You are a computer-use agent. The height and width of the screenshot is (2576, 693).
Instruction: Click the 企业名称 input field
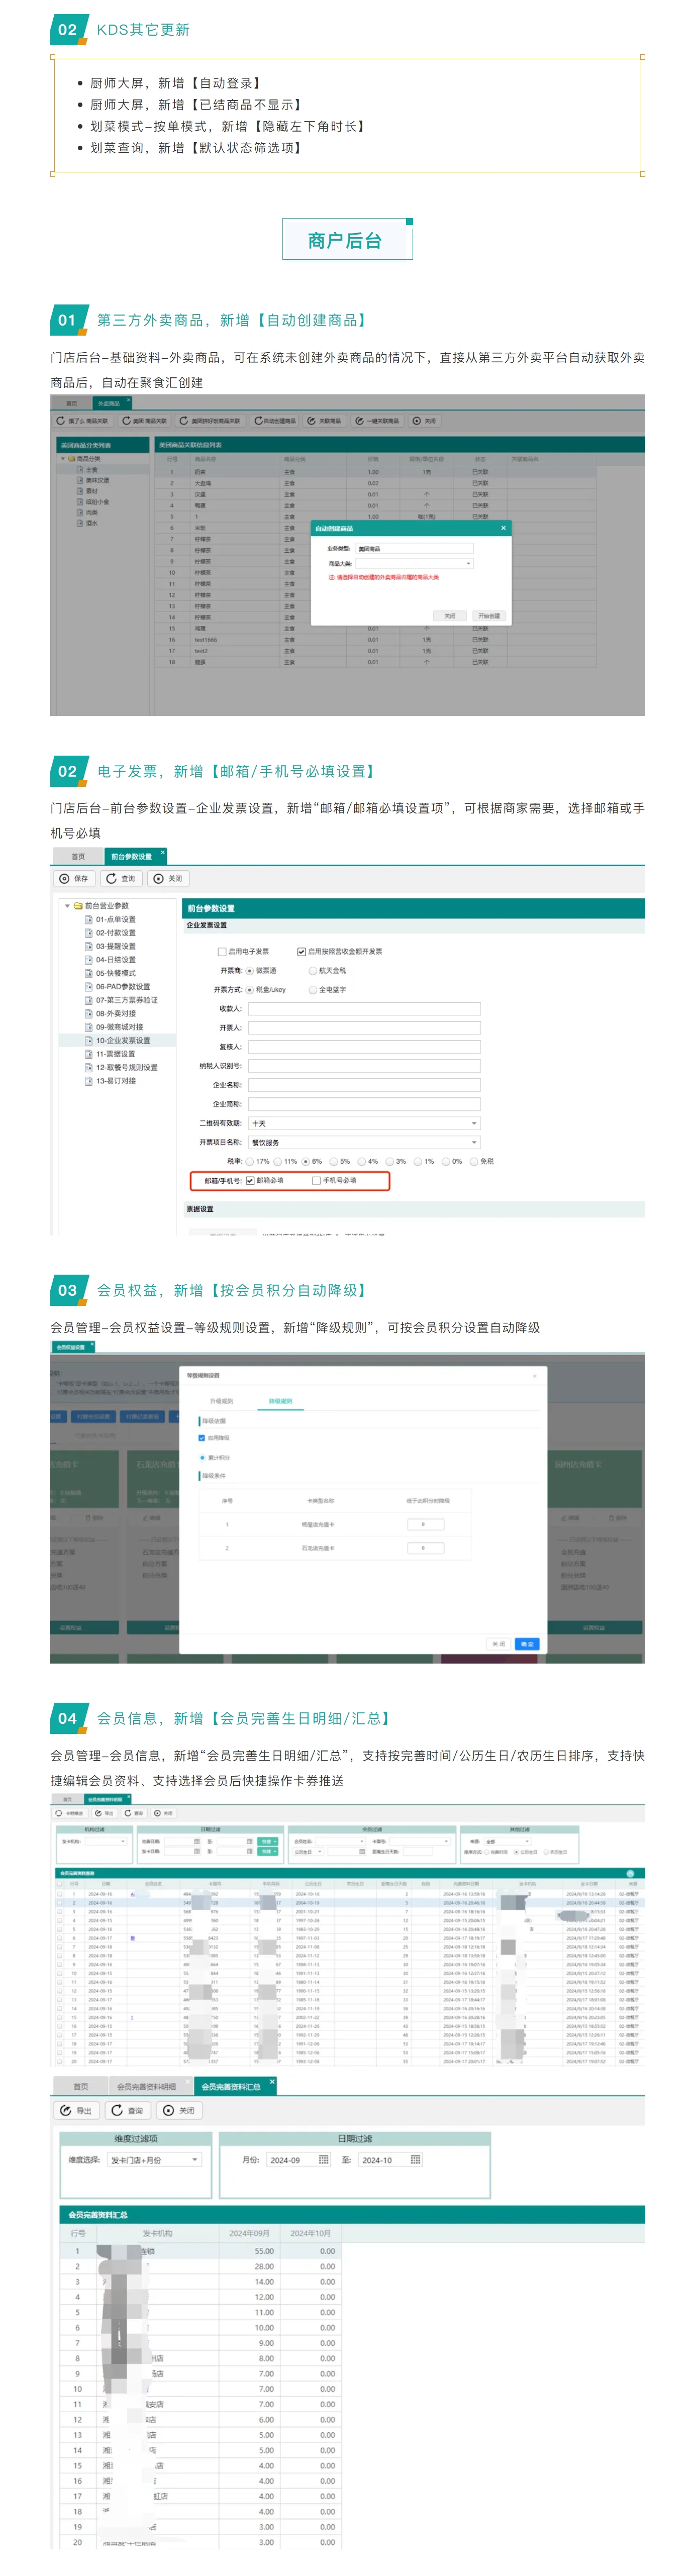(364, 1085)
